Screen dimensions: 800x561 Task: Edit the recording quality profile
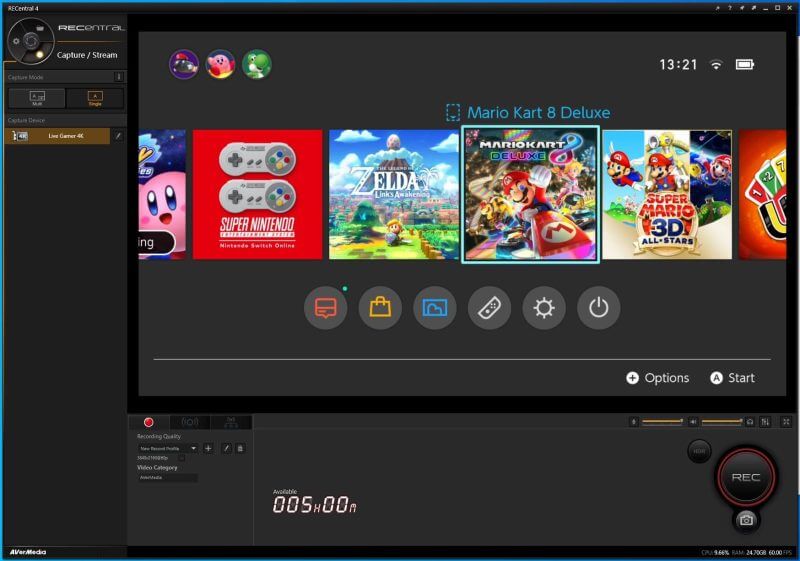[227, 448]
